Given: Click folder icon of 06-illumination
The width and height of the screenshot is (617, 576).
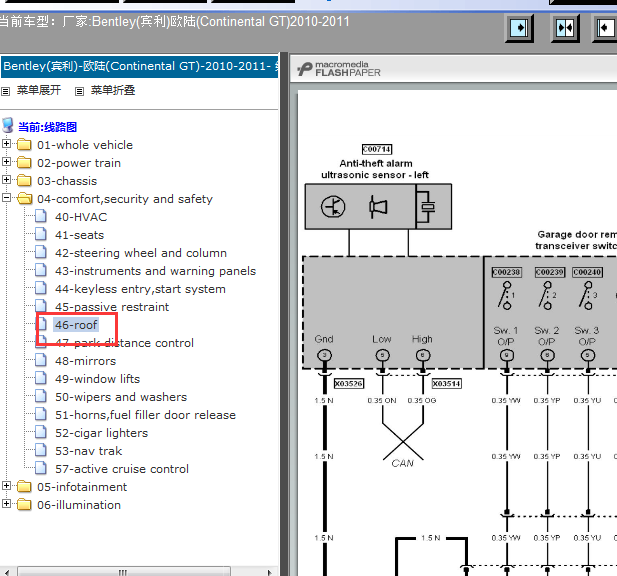Looking at the screenshot, I should point(24,505).
